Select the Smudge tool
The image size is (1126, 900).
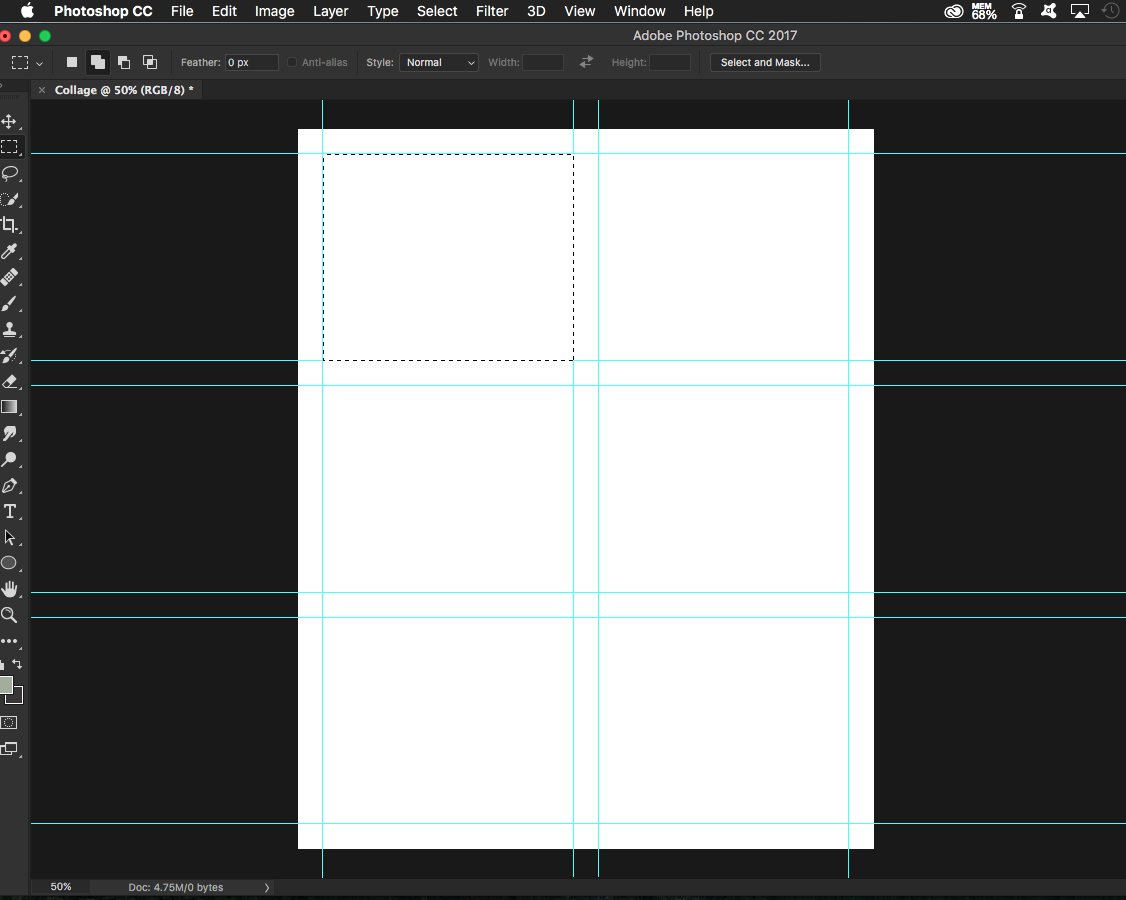(x=9, y=433)
